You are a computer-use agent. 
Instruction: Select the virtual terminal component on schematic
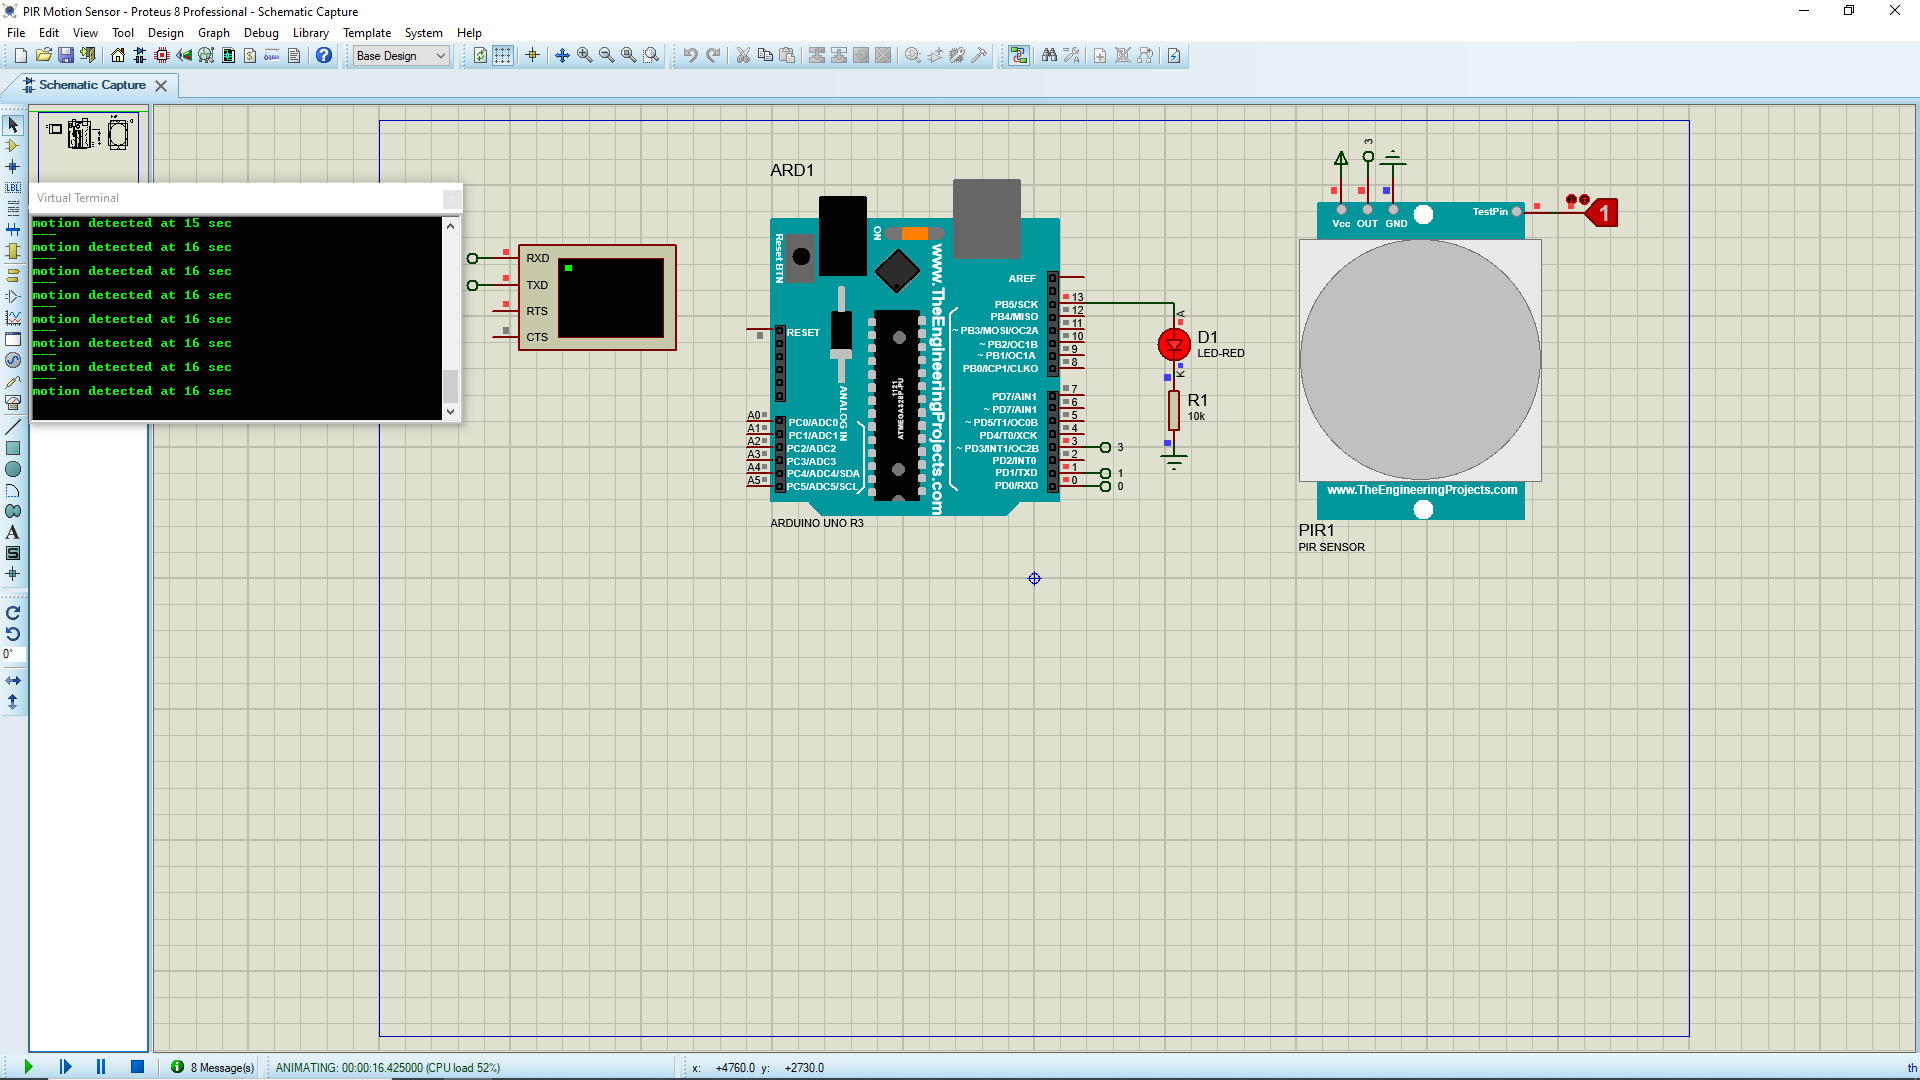pyautogui.click(x=597, y=297)
